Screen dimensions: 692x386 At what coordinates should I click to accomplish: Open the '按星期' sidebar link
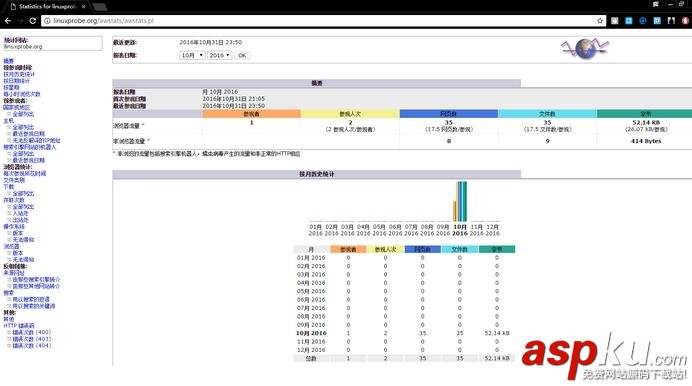click(11, 87)
